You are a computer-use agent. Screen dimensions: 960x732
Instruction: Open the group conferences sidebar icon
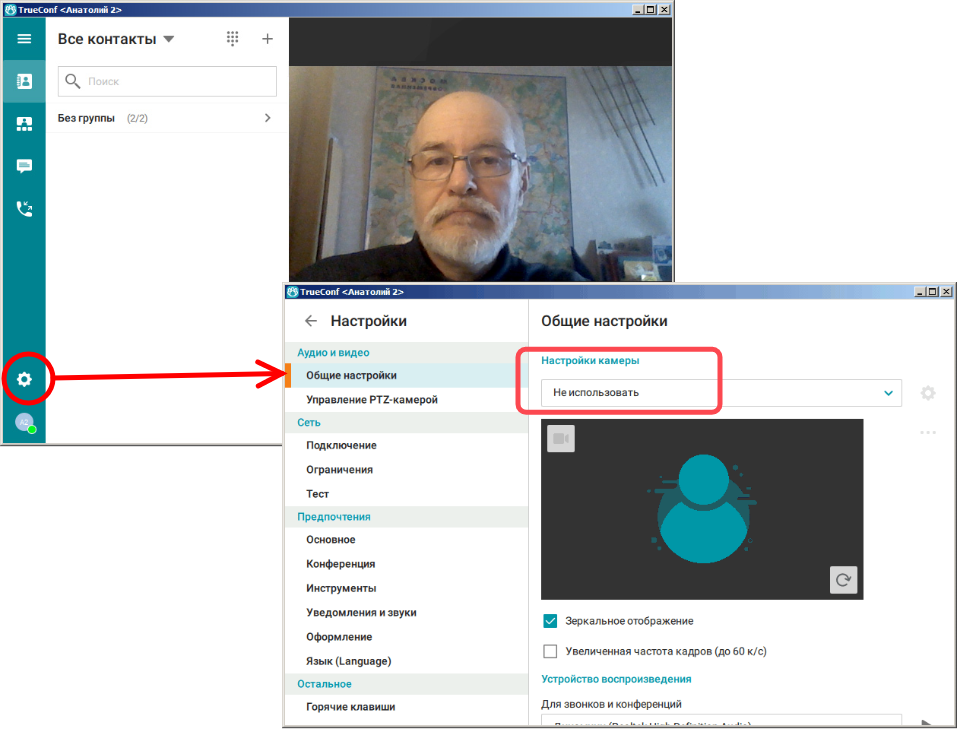point(24,124)
